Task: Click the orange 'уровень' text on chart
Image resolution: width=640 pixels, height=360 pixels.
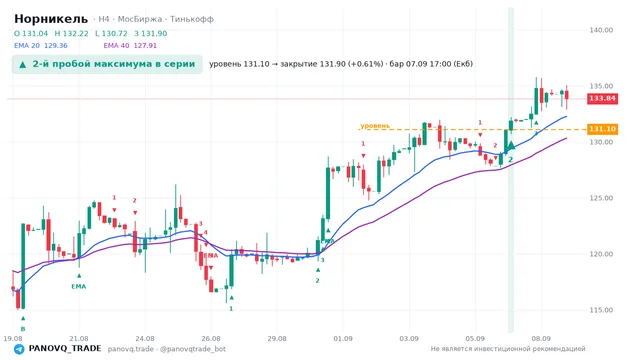Action: point(375,126)
